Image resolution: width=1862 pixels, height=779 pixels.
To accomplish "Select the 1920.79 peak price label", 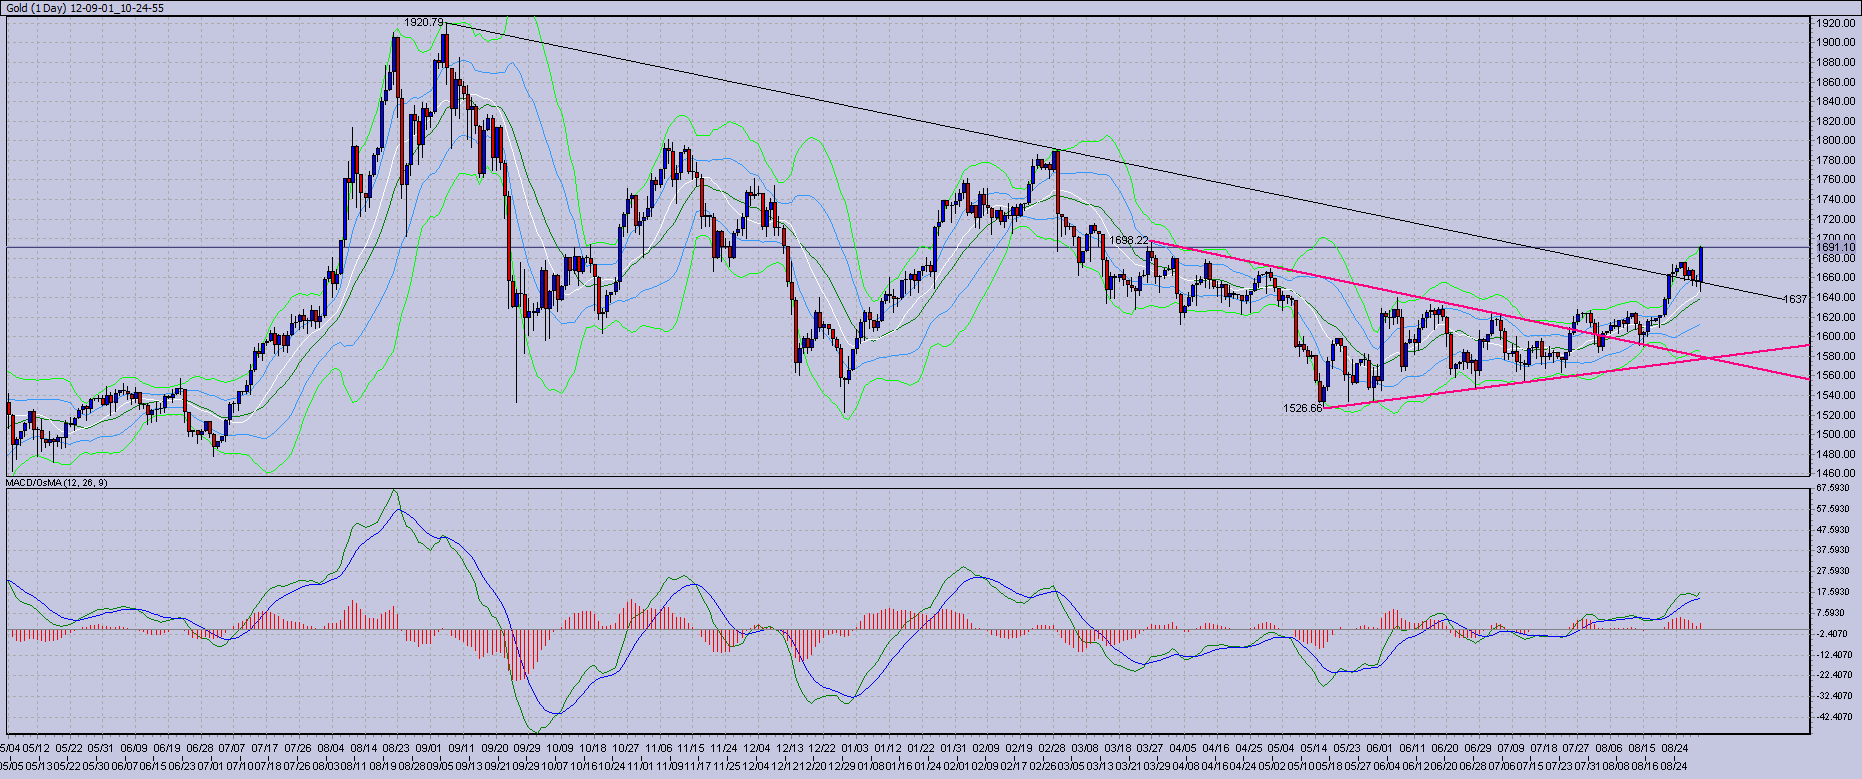I will coord(423,22).
